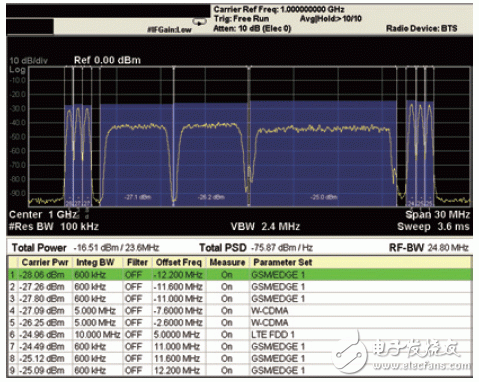The image size is (479, 382).
Task: Click the Measure column header
Action: 227,263
